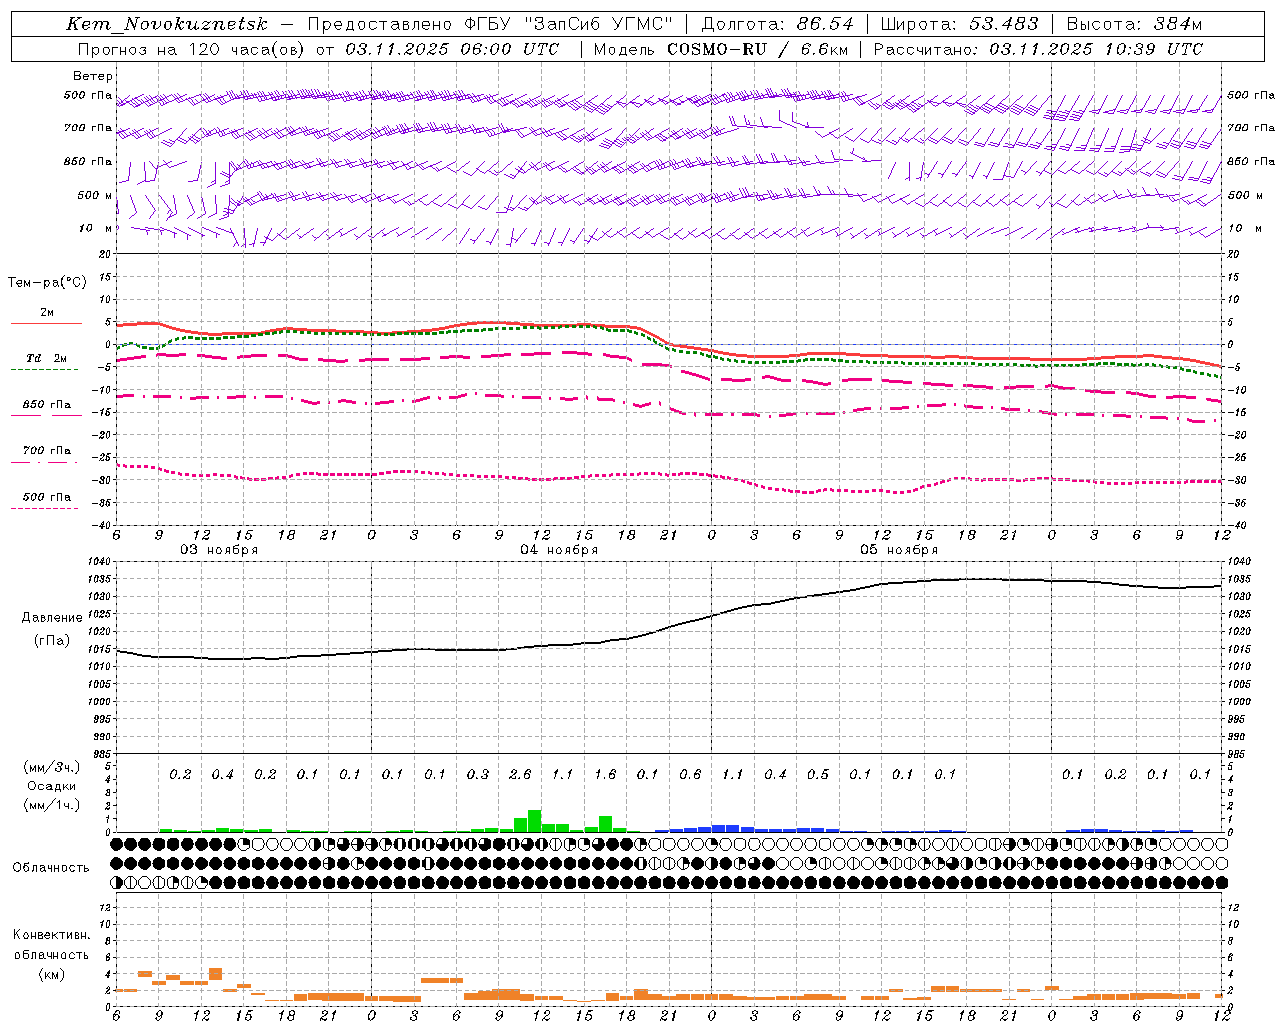The height and width of the screenshot is (1024, 1280).
Task: Click the left '500 м' wind level label
Action: coord(95,195)
